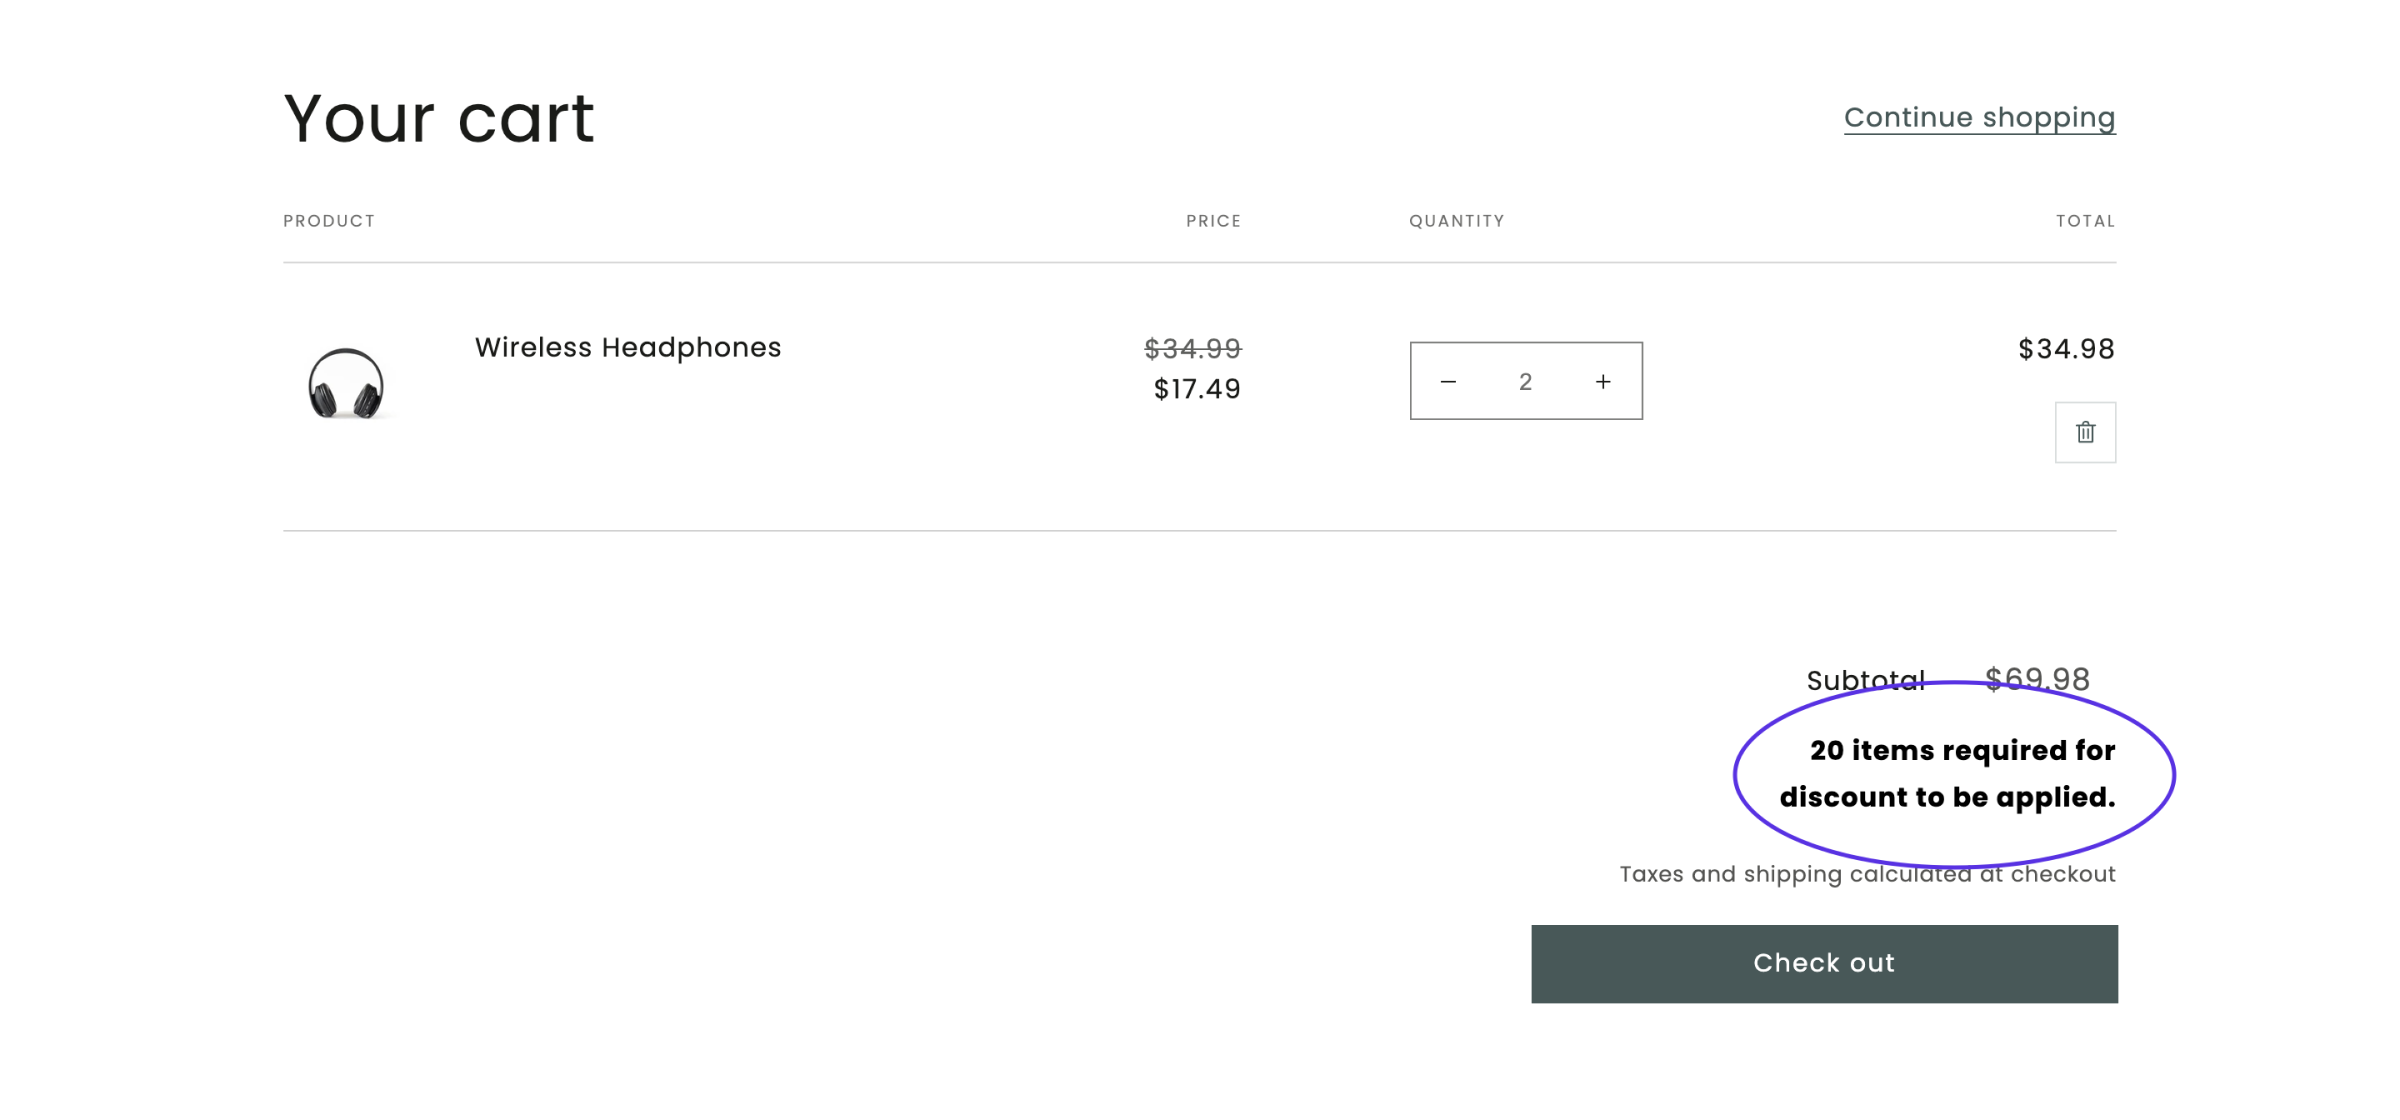This screenshot has width=2400, height=1120.
Task: Decrease quantity with the minus button
Action: tap(1448, 381)
